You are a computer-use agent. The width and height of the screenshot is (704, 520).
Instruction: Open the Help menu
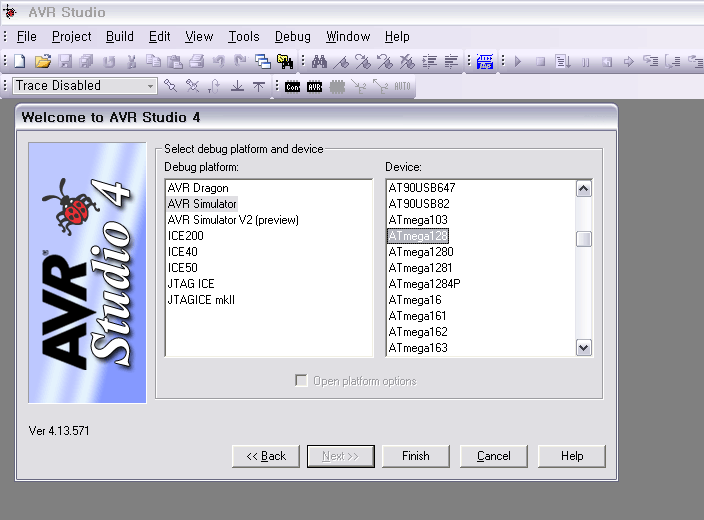point(397,36)
